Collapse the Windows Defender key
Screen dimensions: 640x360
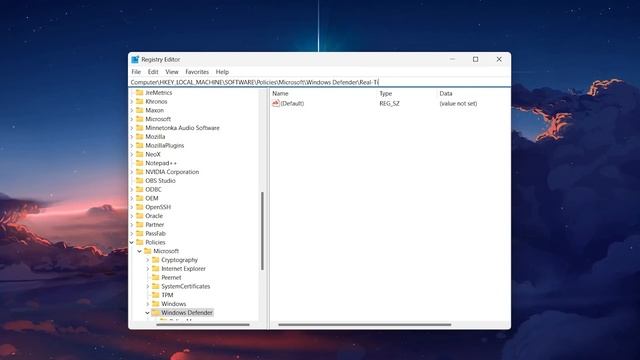(147, 313)
